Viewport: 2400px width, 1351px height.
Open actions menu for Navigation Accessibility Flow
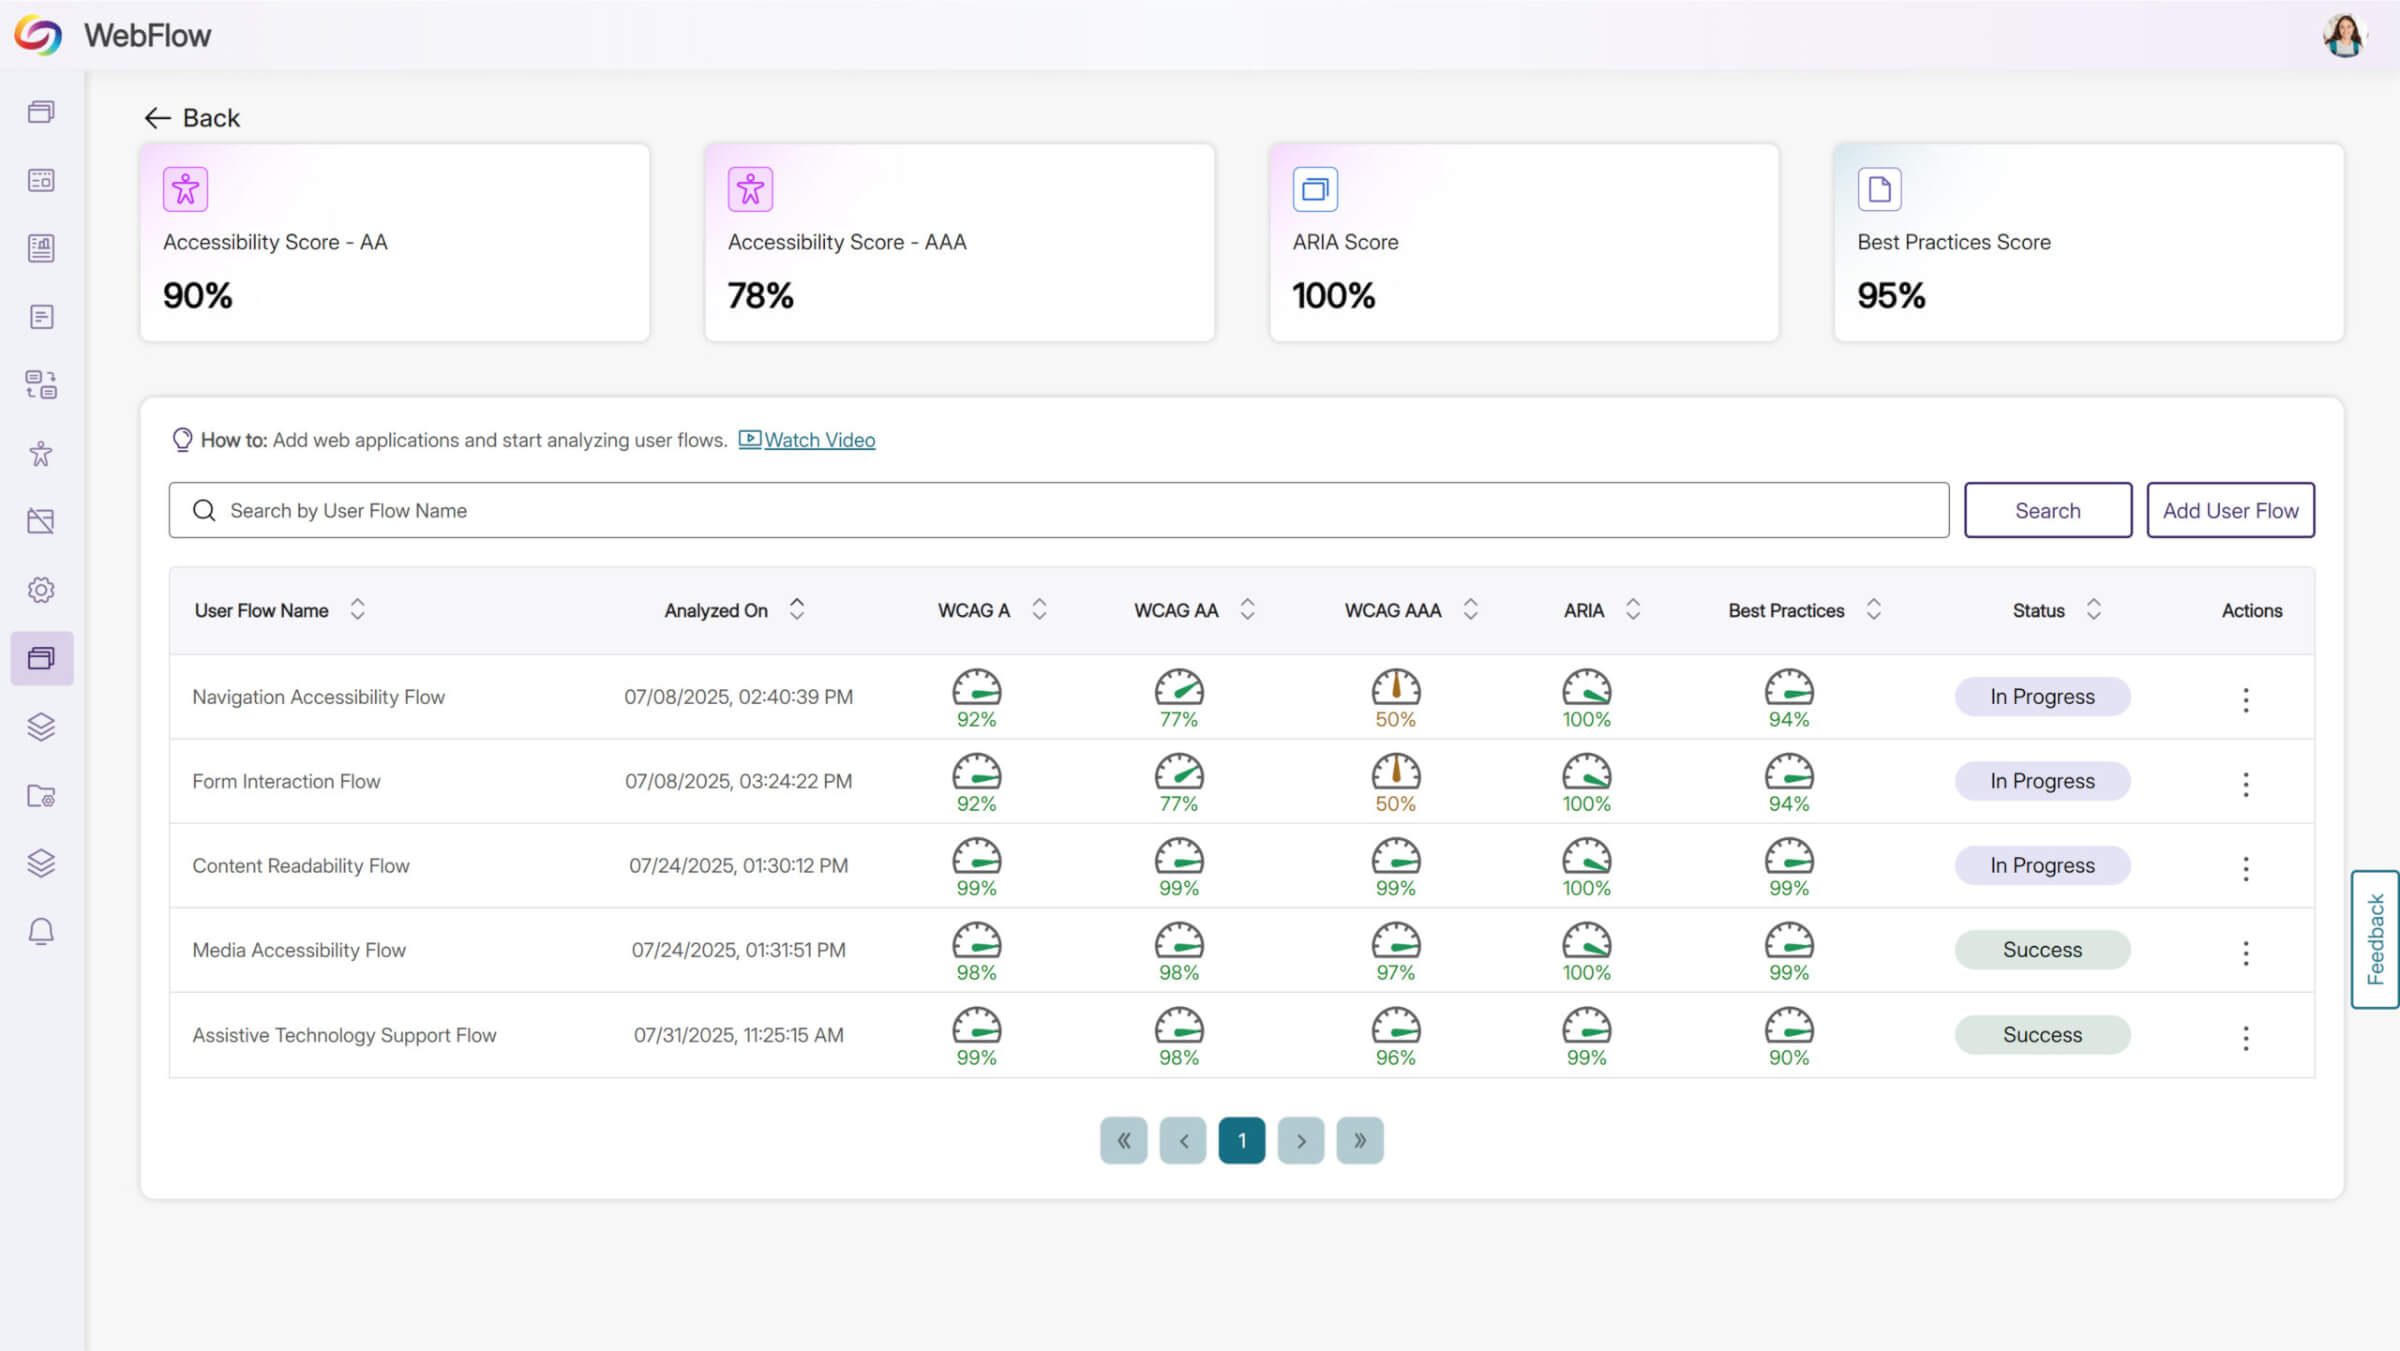(2245, 700)
